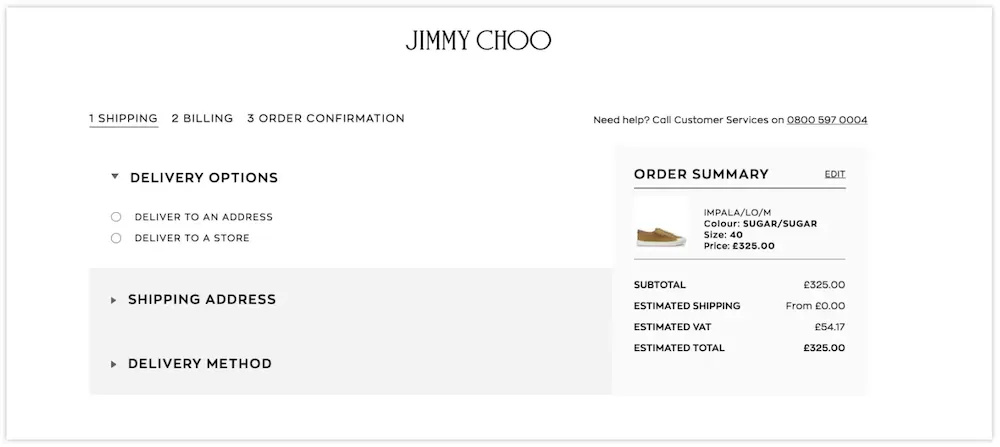This screenshot has height=447, width=1000.
Task: Go to the 2 Billing step
Action: coord(202,119)
